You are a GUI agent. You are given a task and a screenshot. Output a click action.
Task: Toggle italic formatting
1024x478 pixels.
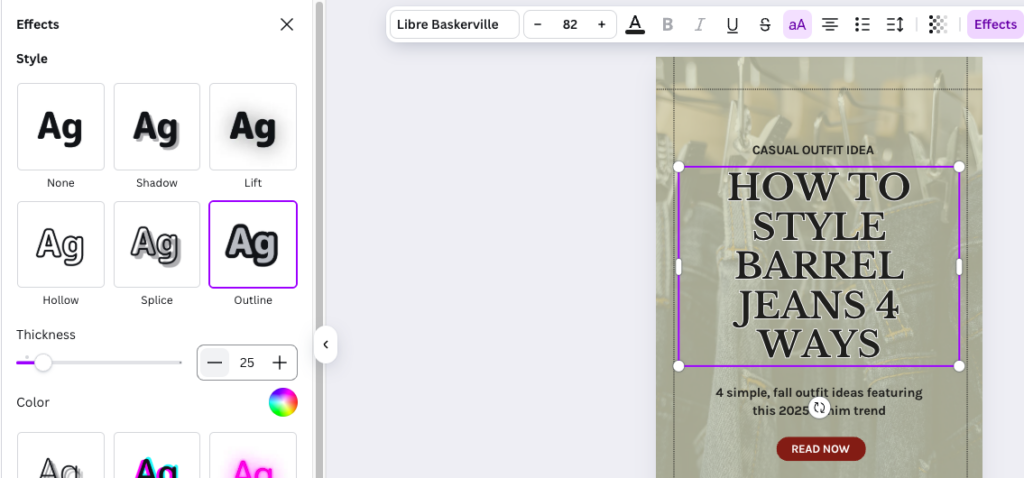click(699, 24)
